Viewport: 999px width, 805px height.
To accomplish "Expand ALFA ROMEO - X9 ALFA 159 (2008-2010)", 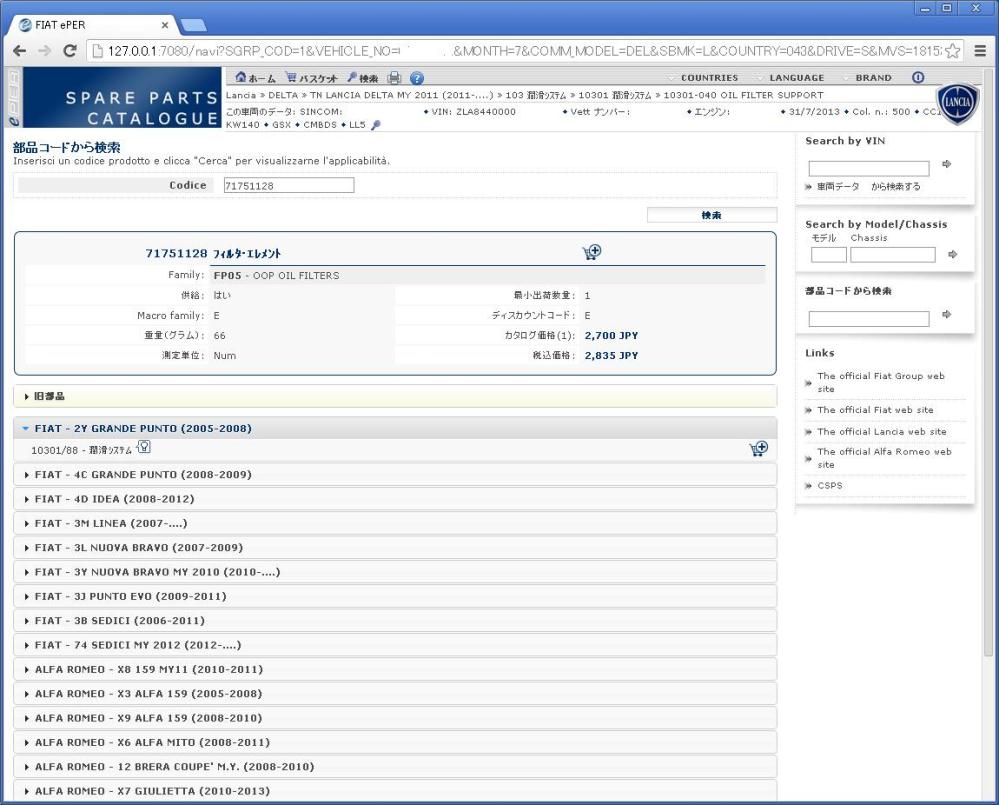I will 395,718.
